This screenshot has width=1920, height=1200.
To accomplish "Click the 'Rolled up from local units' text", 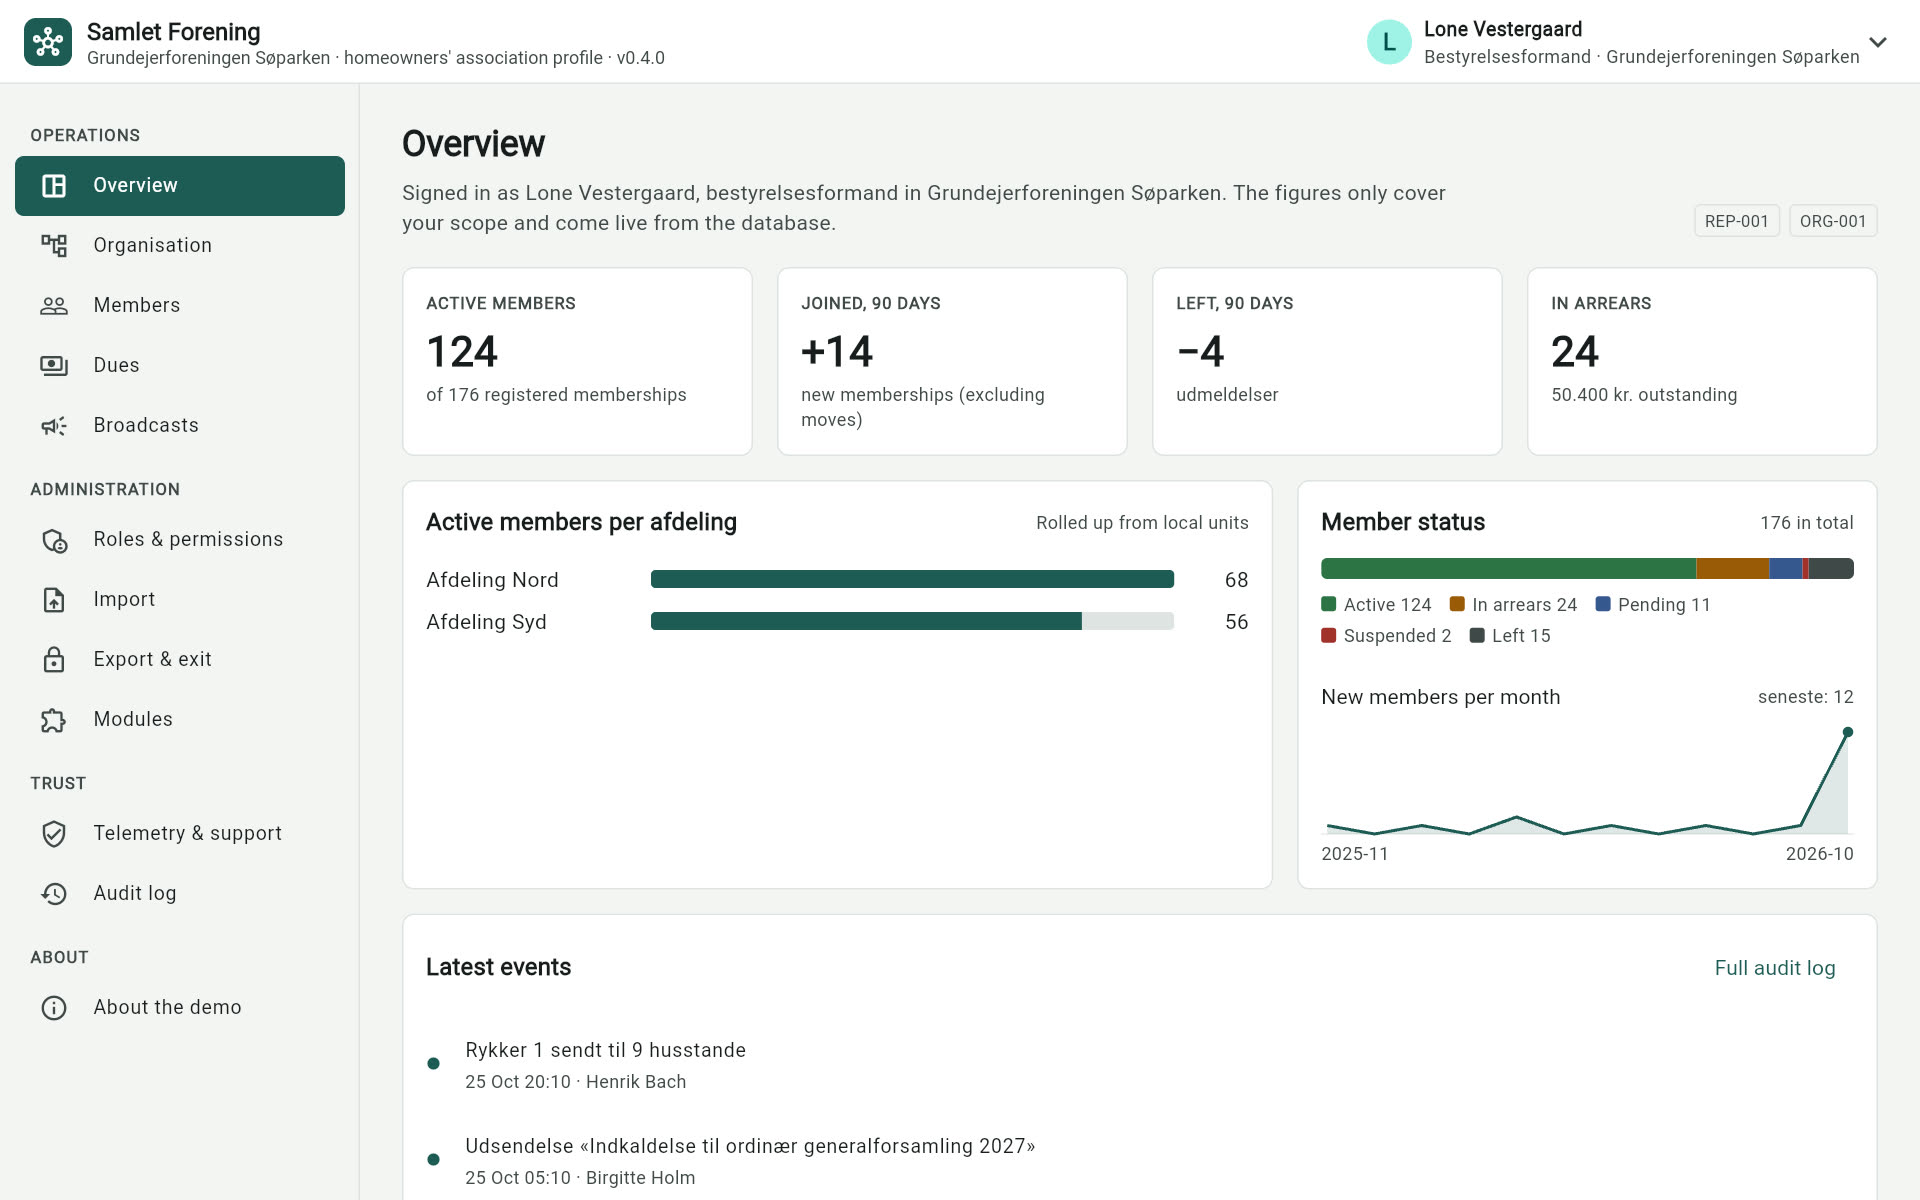I will [1142, 522].
